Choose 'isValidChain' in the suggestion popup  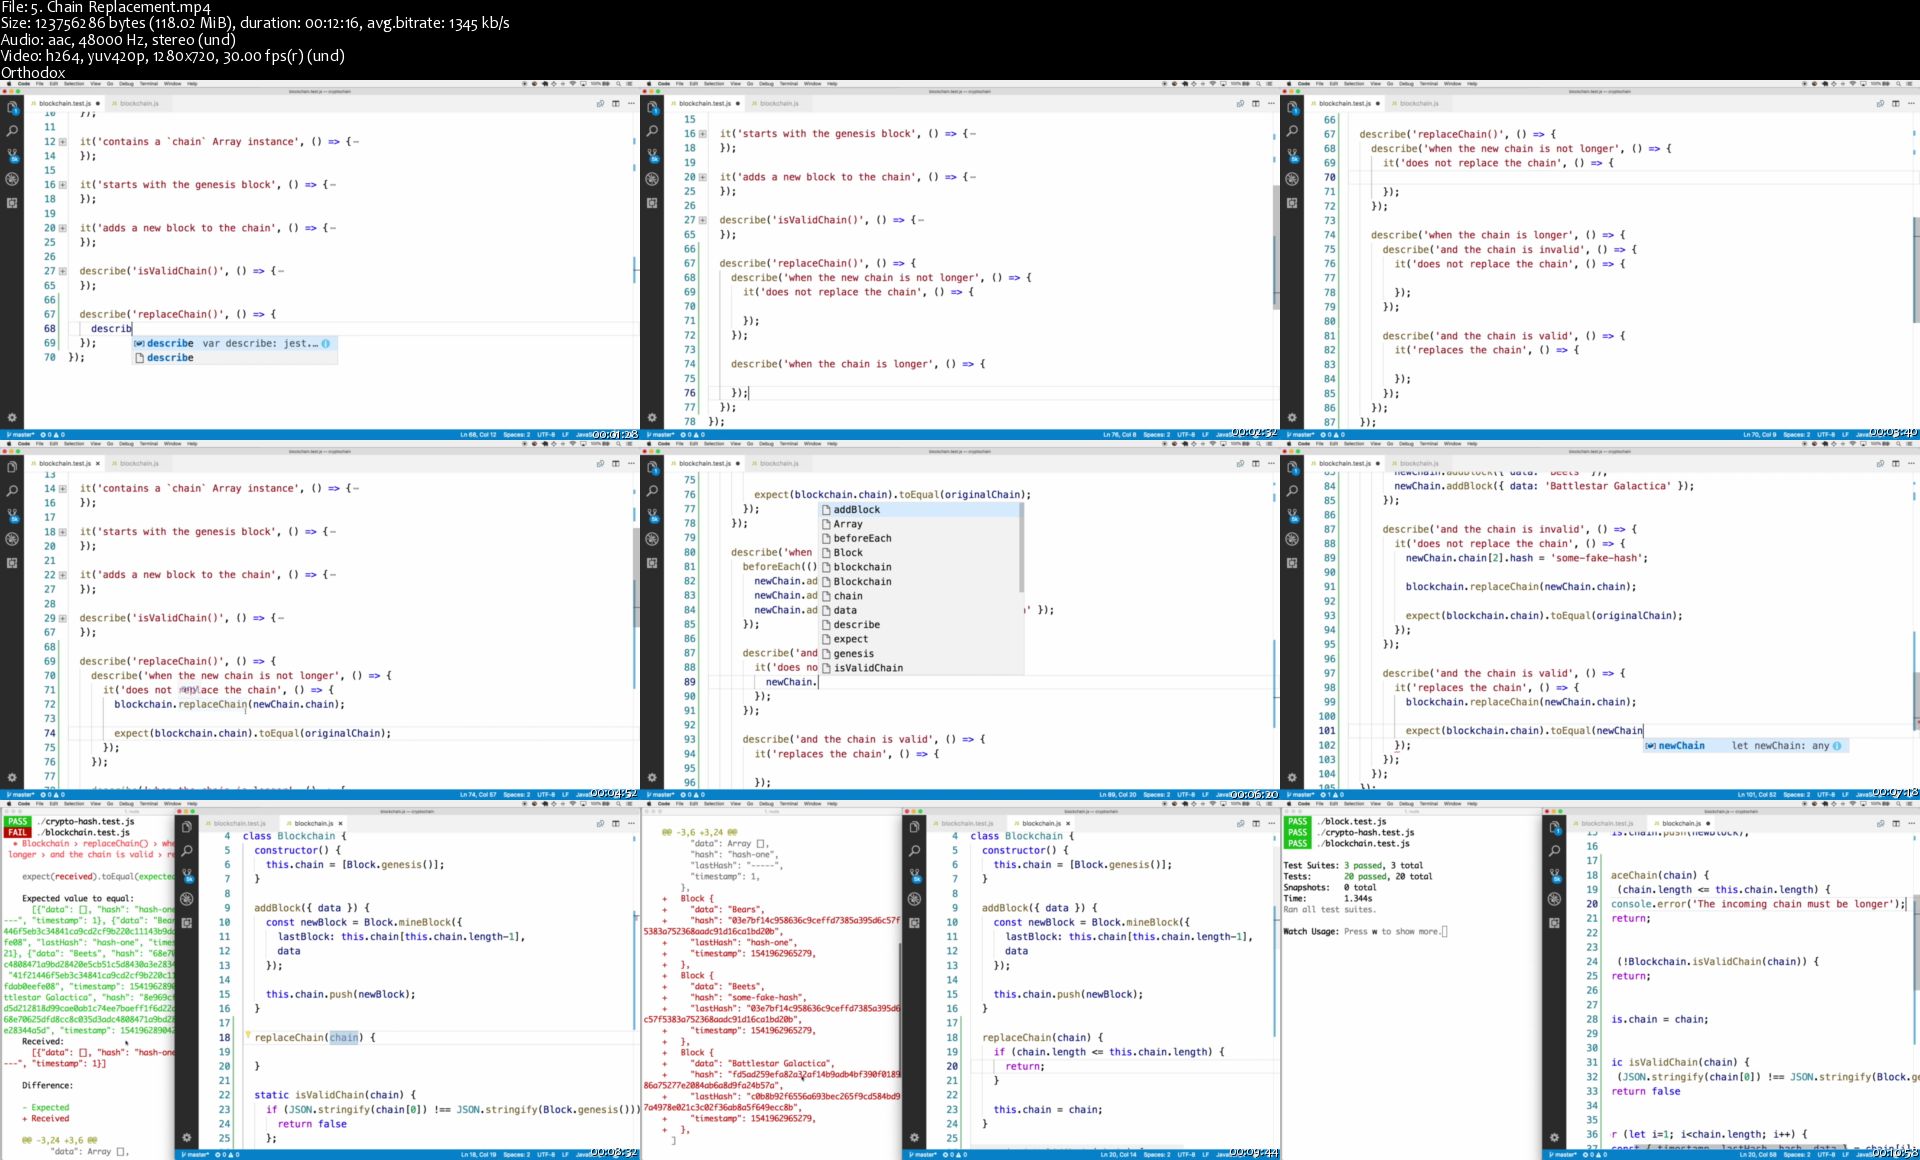[868, 668]
